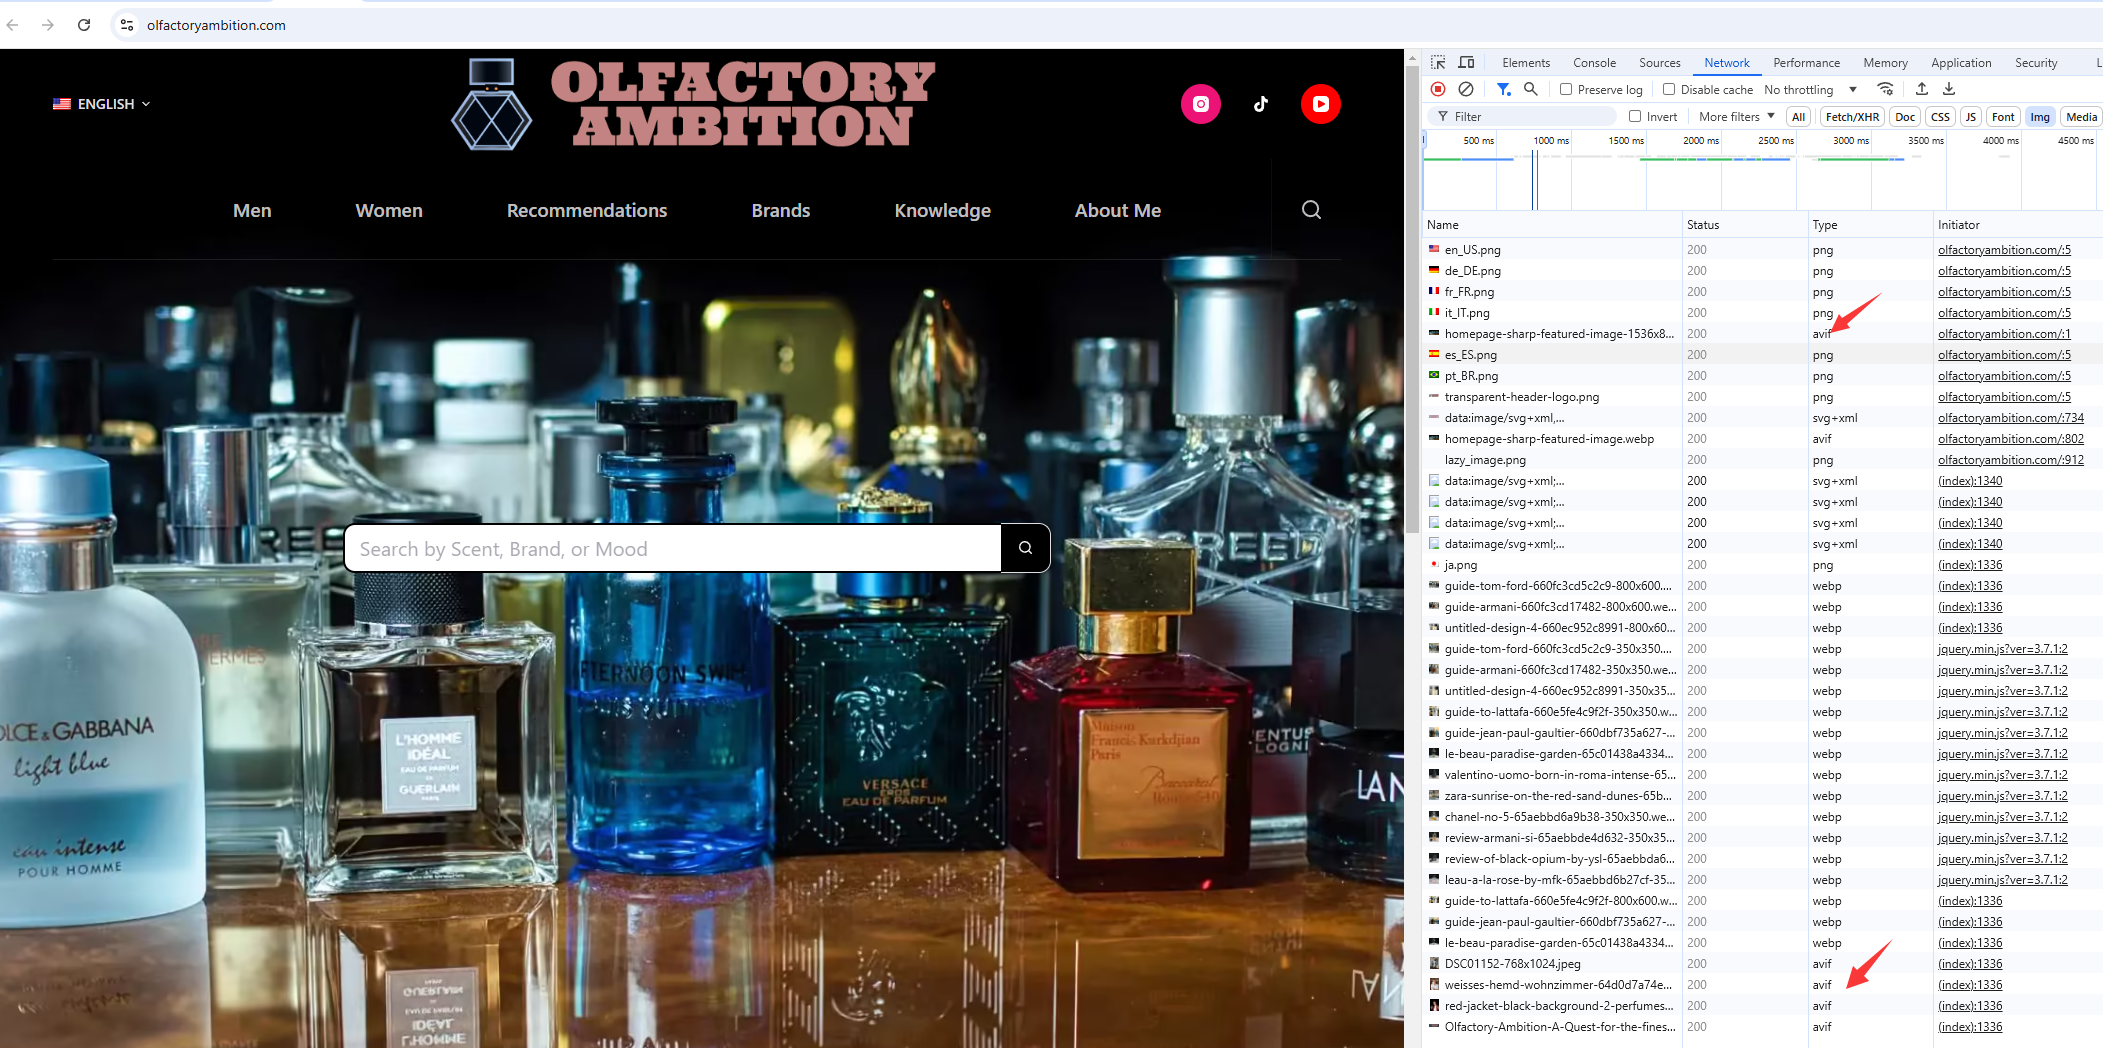This screenshot has width=2103, height=1048.
Task: Focus the Search by Scent, Brand, or Mood field
Action: (672, 548)
